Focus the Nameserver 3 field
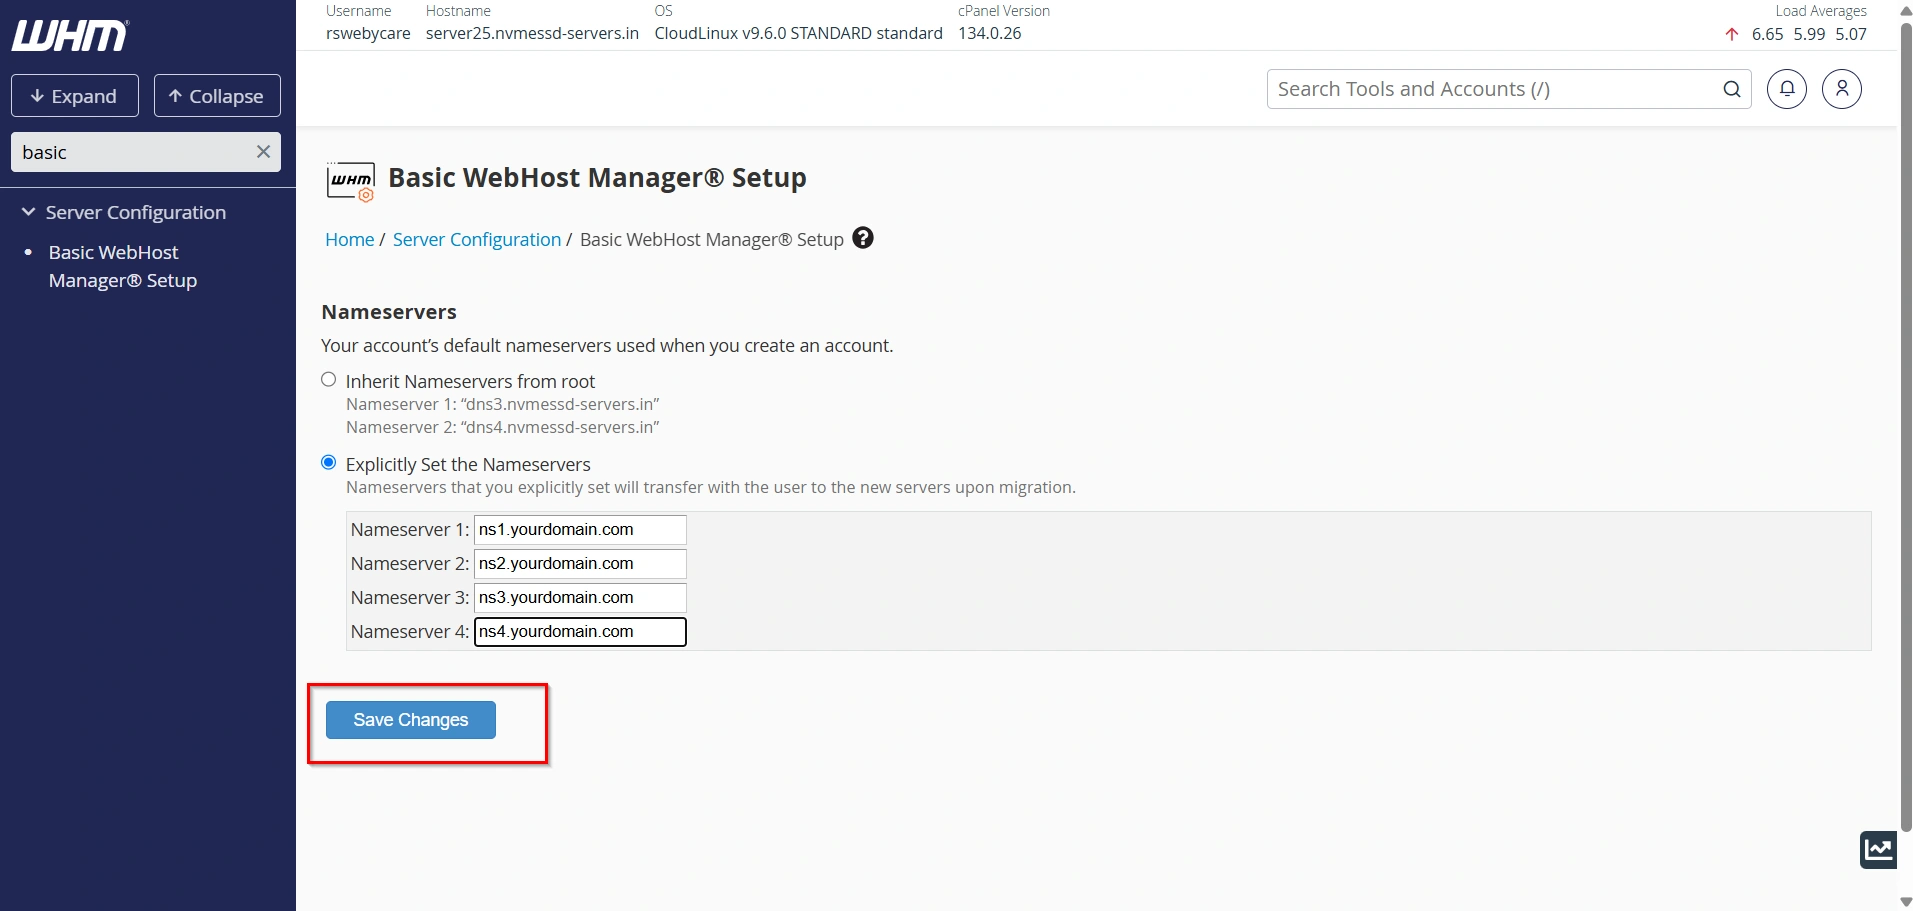Viewport: 1913px width, 911px height. 580,598
